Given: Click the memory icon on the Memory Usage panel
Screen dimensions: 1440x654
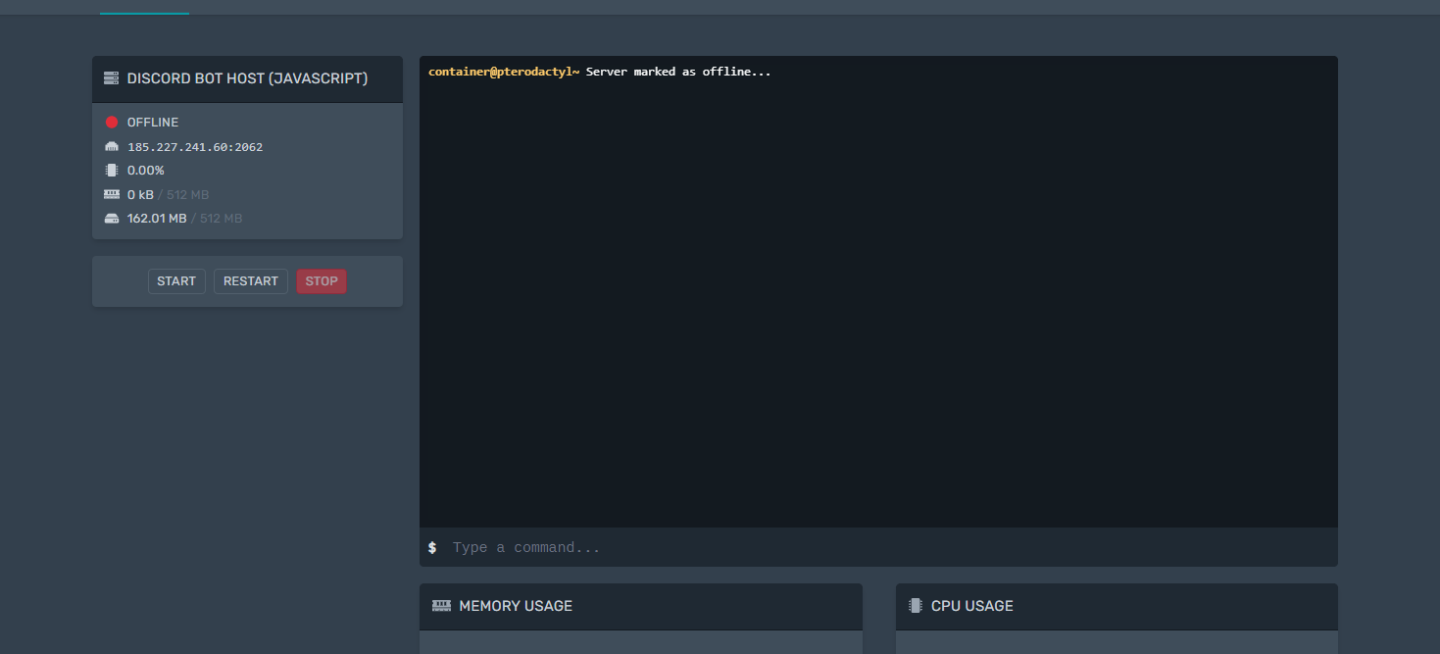Looking at the screenshot, I should pyautogui.click(x=440, y=606).
